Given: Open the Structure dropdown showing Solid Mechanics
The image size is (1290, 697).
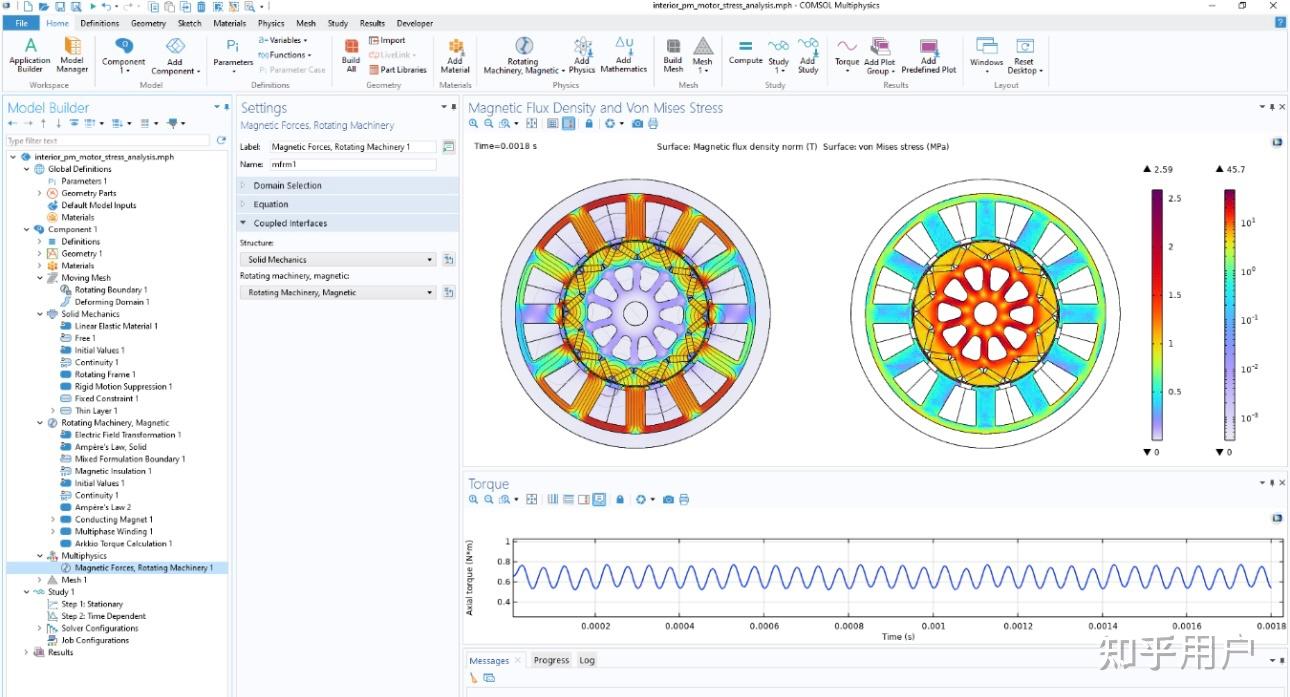Looking at the screenshot, I should click(x=338, y=259).
